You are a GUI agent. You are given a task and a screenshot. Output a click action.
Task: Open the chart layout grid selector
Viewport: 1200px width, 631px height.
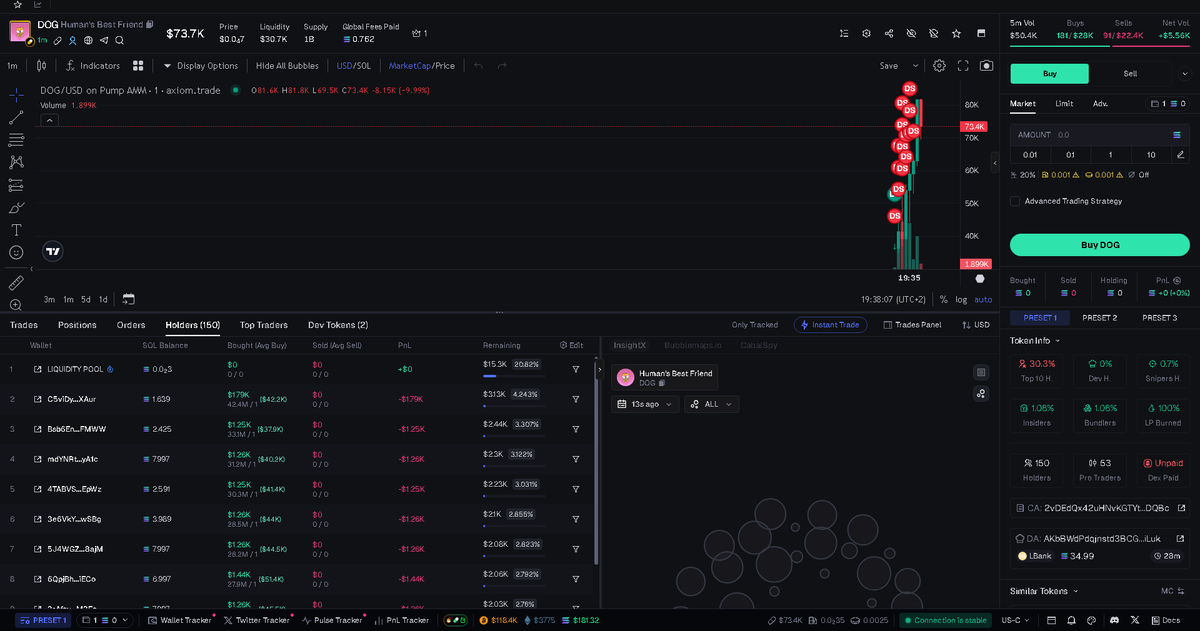click(x=139, y=66)
